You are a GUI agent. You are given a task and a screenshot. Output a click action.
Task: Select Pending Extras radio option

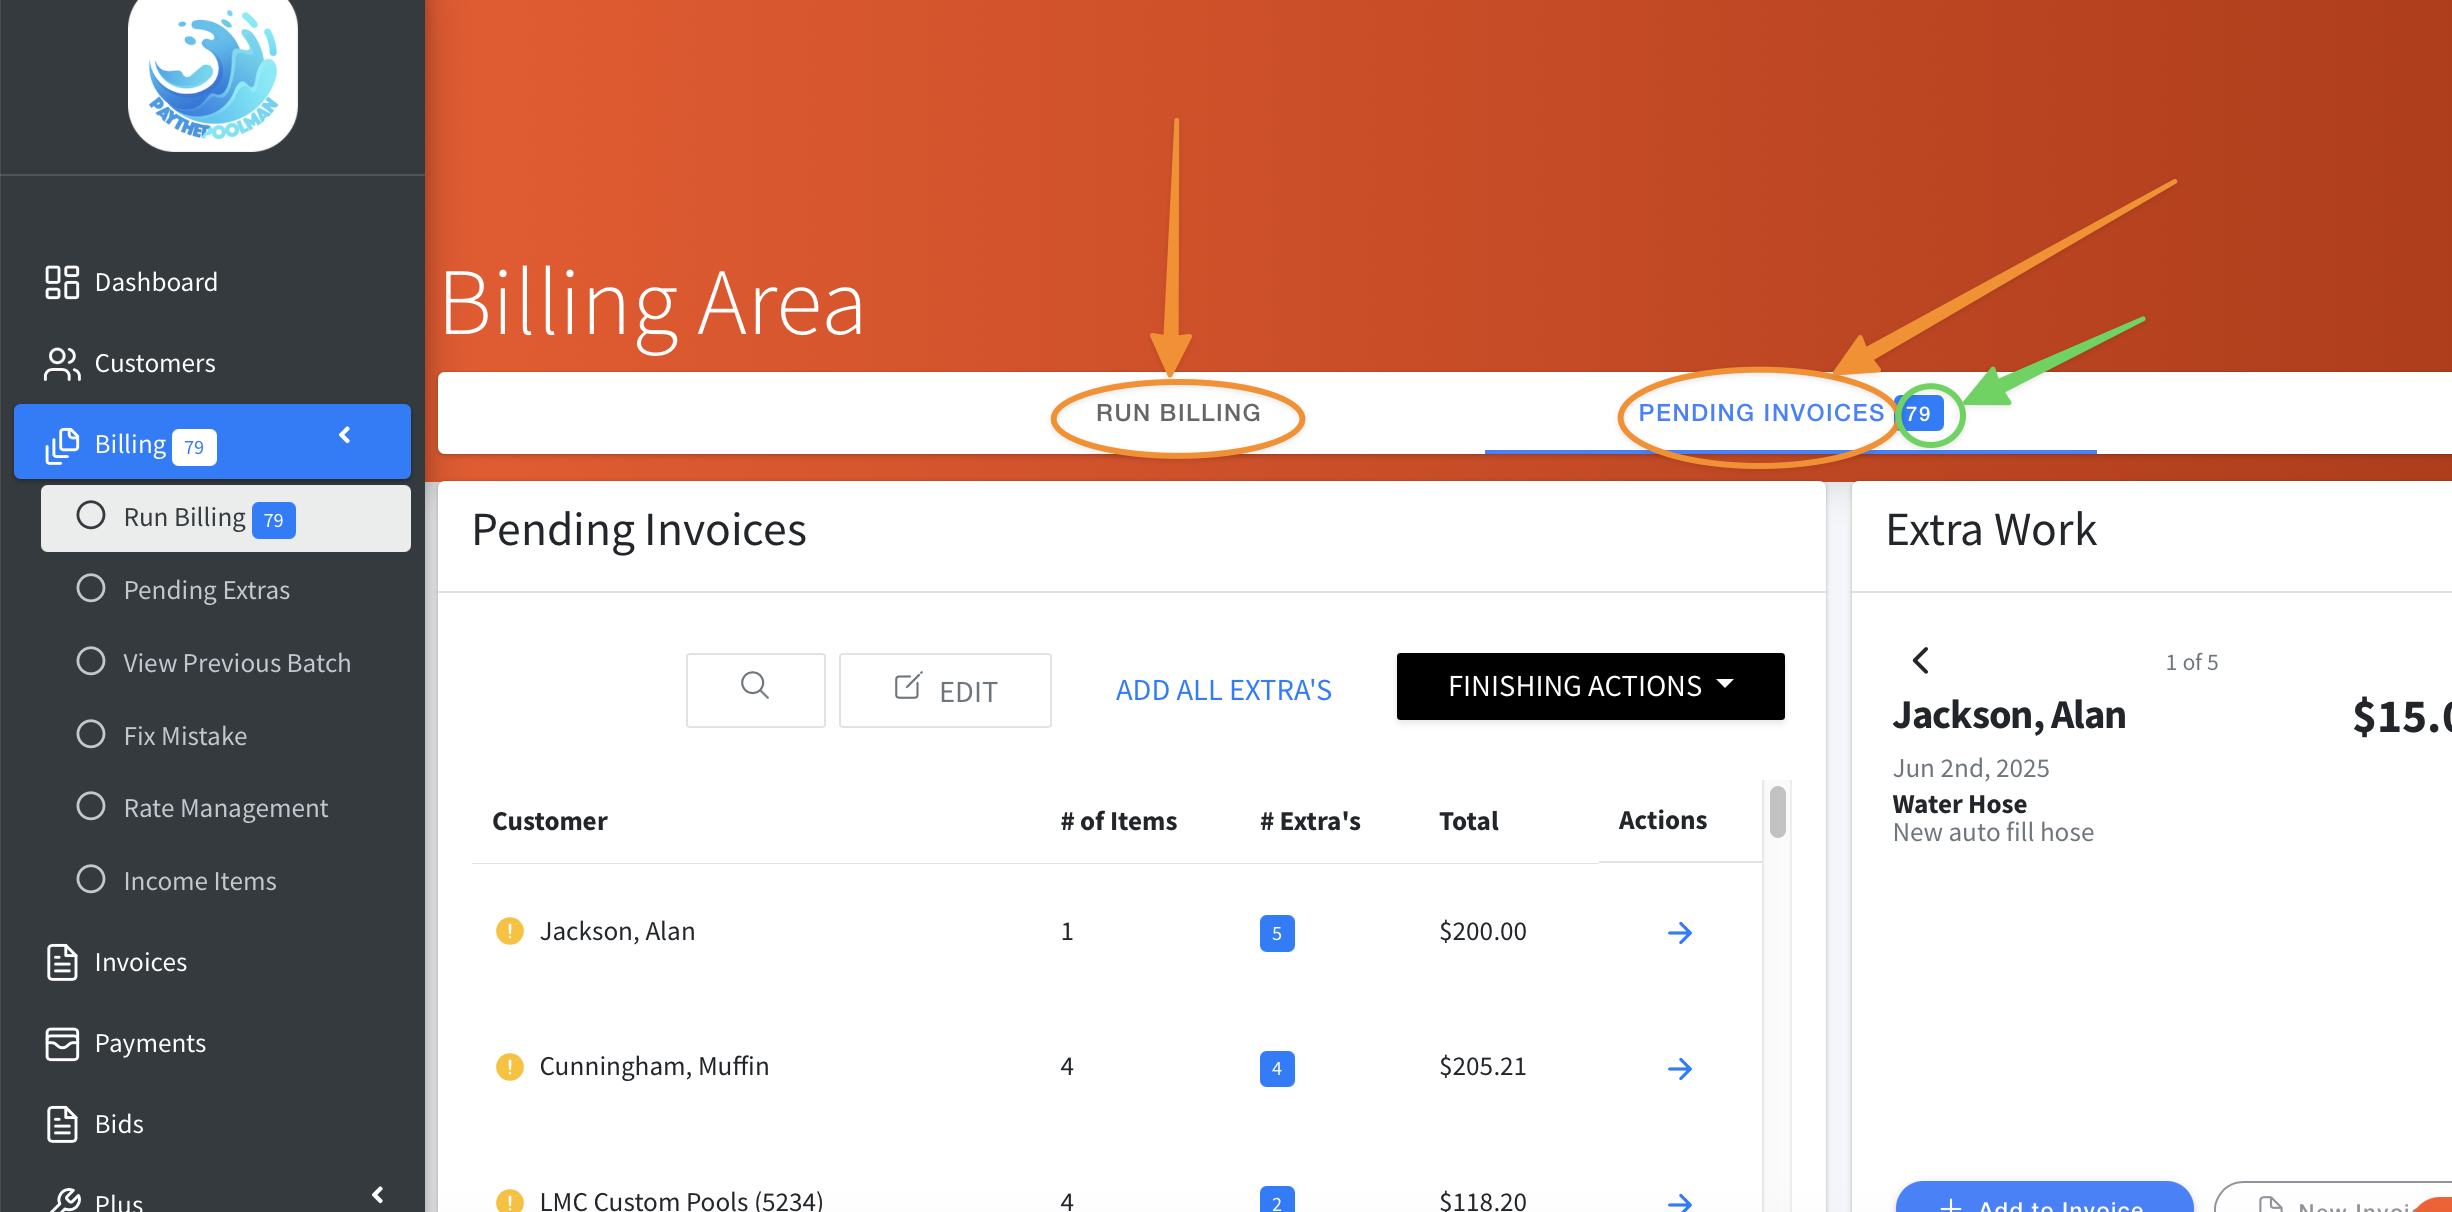tap(91, 589)
